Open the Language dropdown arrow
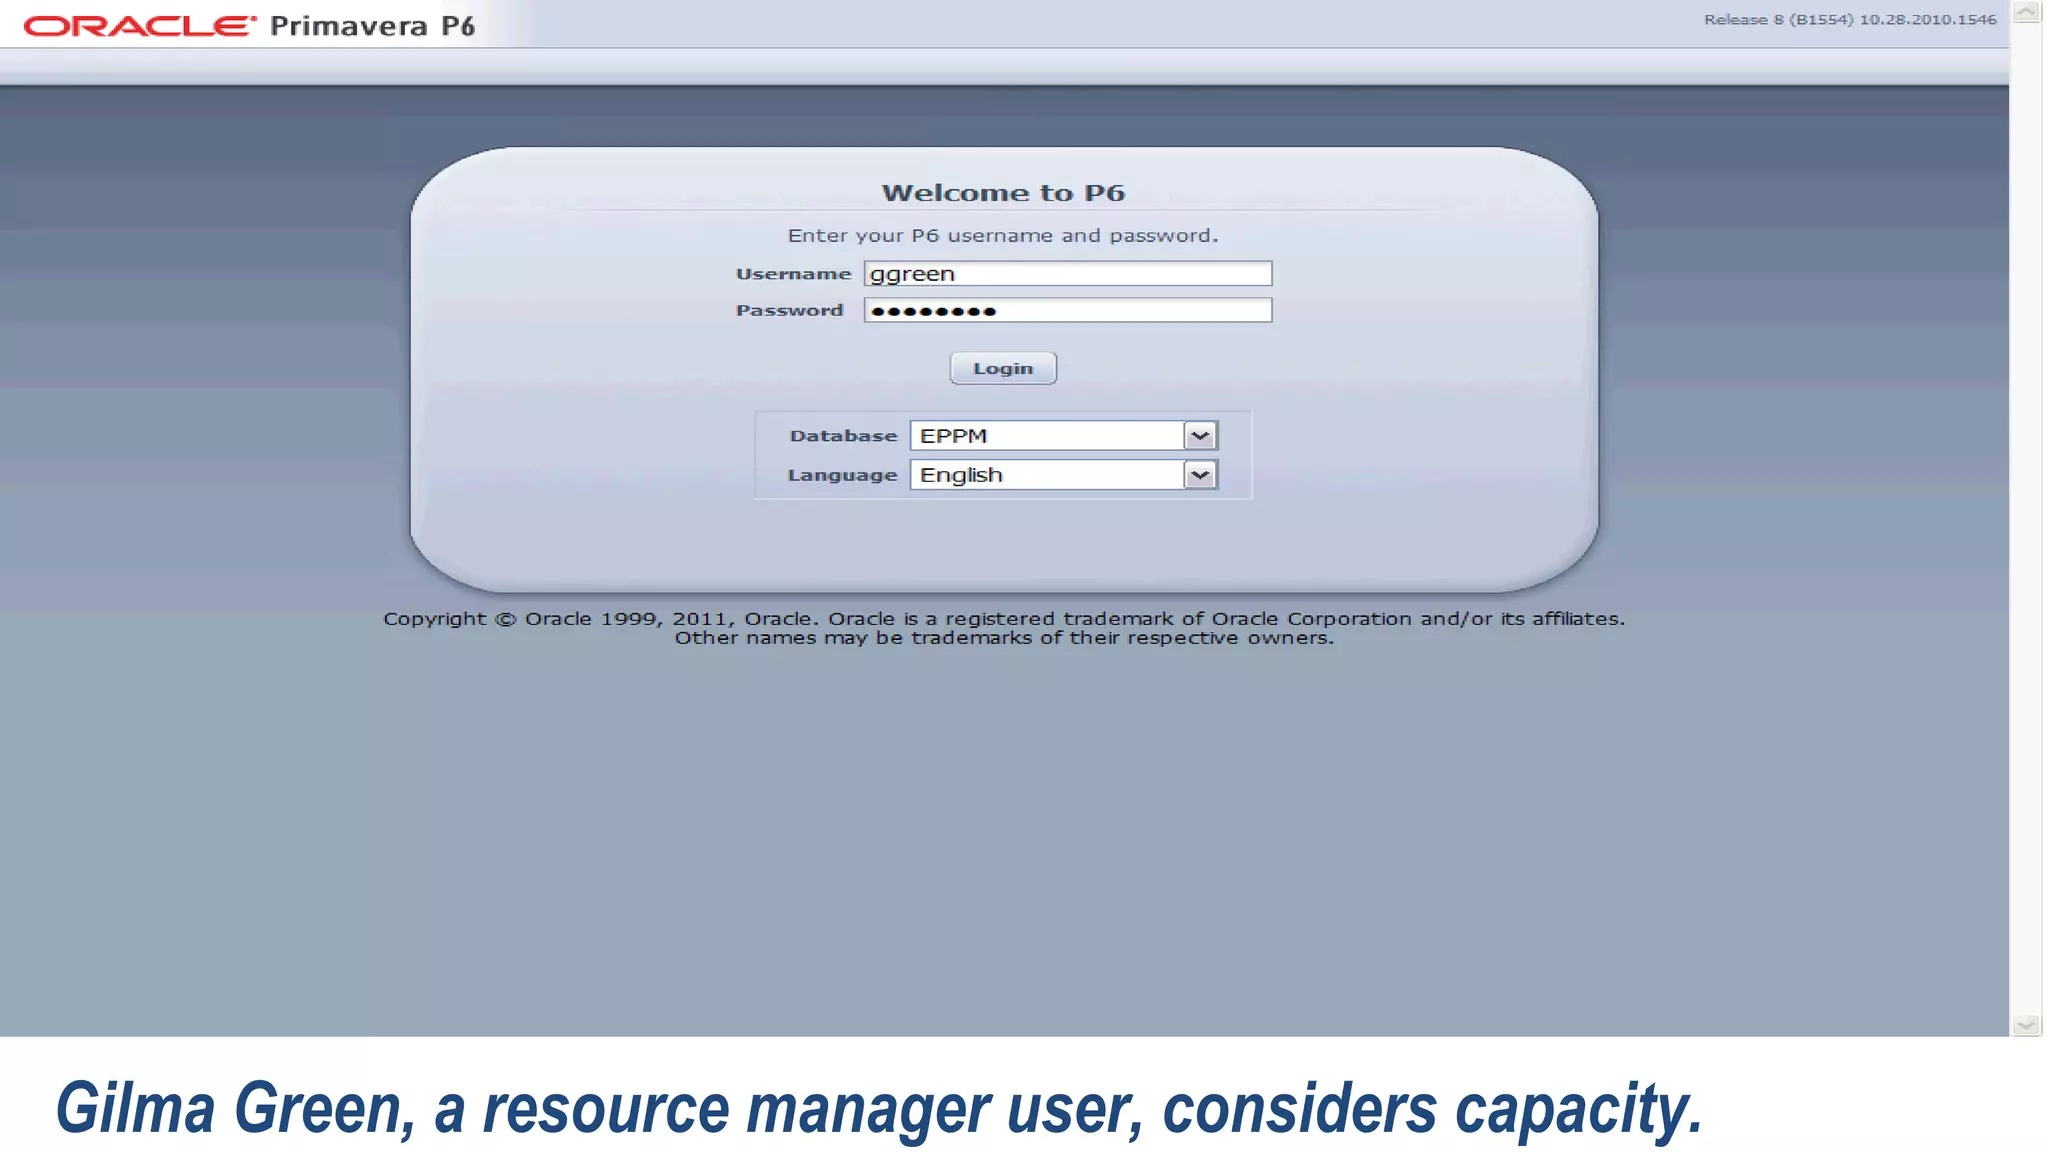This screenshot has width=2048, height=1152. click(1200, 475)
